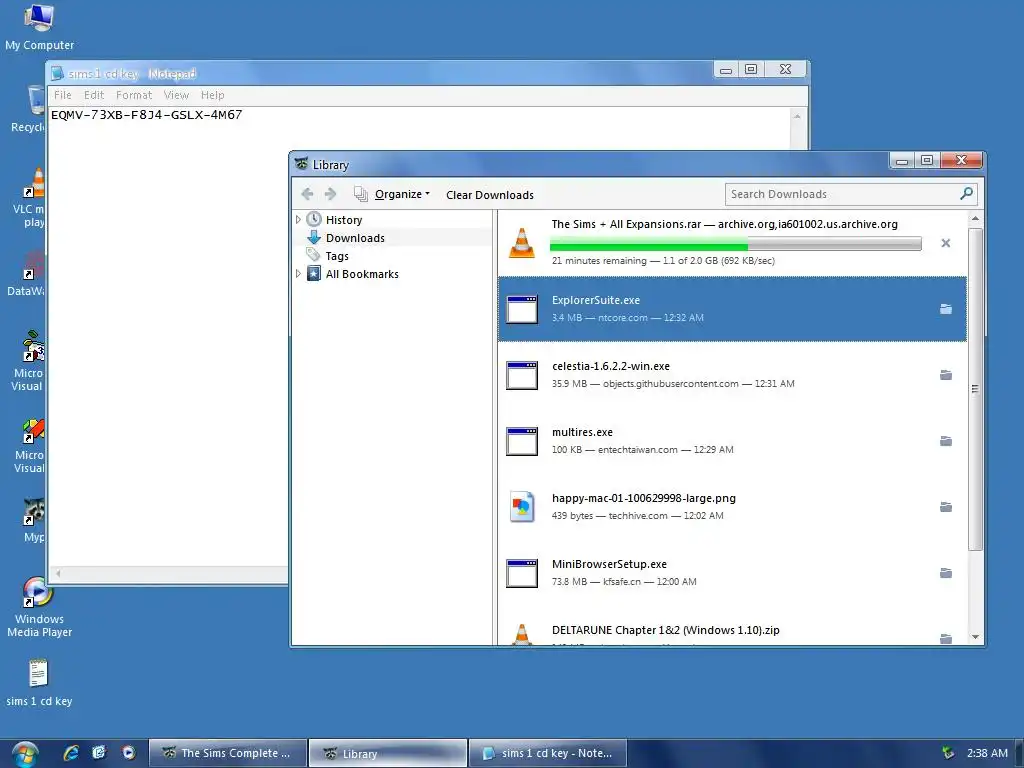Select happy-mac-01-100629998-large.png entry
The height and width of the screenshot is (768, 1024).
[732, 507]
